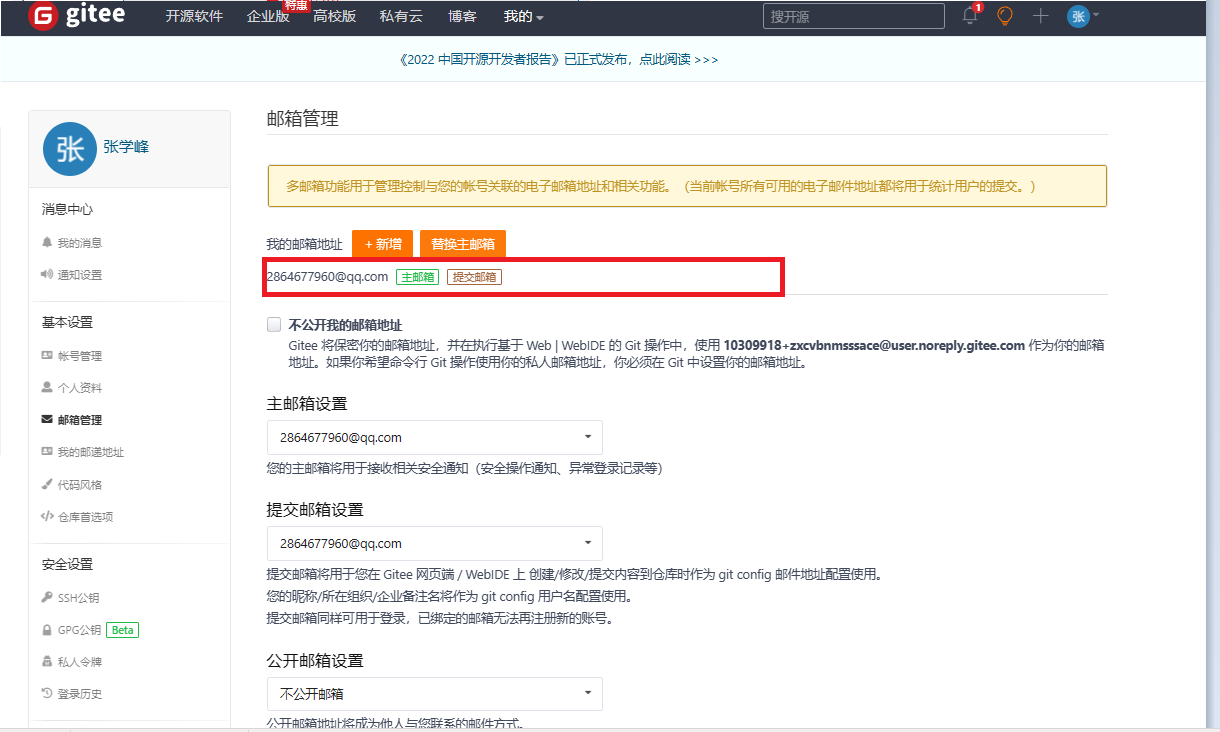Click the orange lightbulb icon in header
Viewport: 1220px width, 732px height.
tap(1005, 16)
